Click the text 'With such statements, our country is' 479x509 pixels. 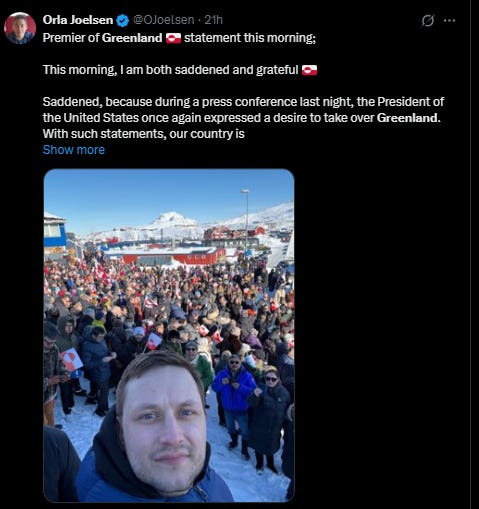144,134
